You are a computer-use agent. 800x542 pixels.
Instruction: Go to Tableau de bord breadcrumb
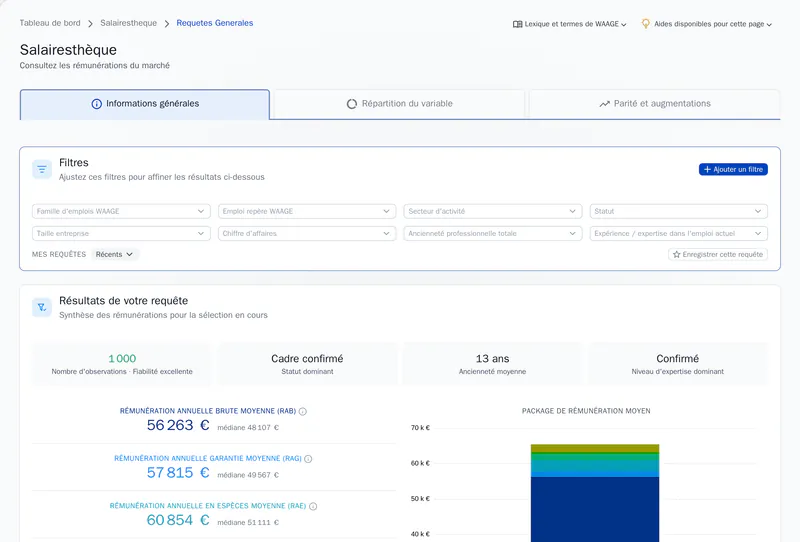coord(50,23)
